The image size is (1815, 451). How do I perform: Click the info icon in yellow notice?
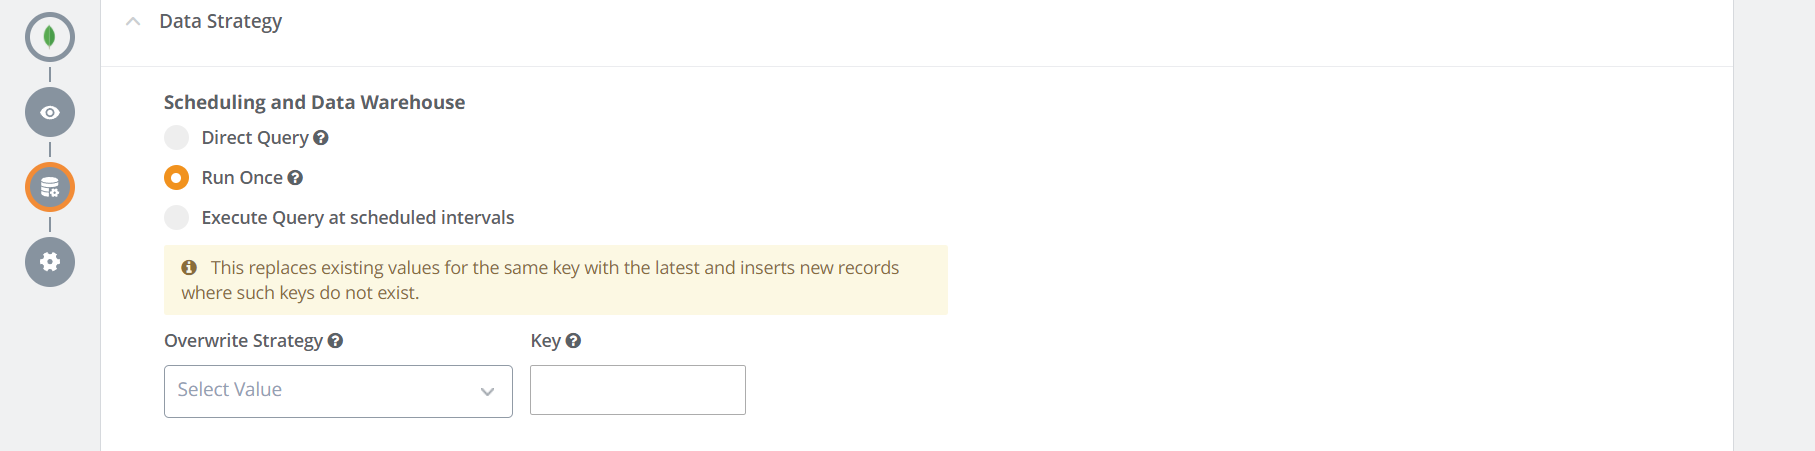(x=189, y=268)
